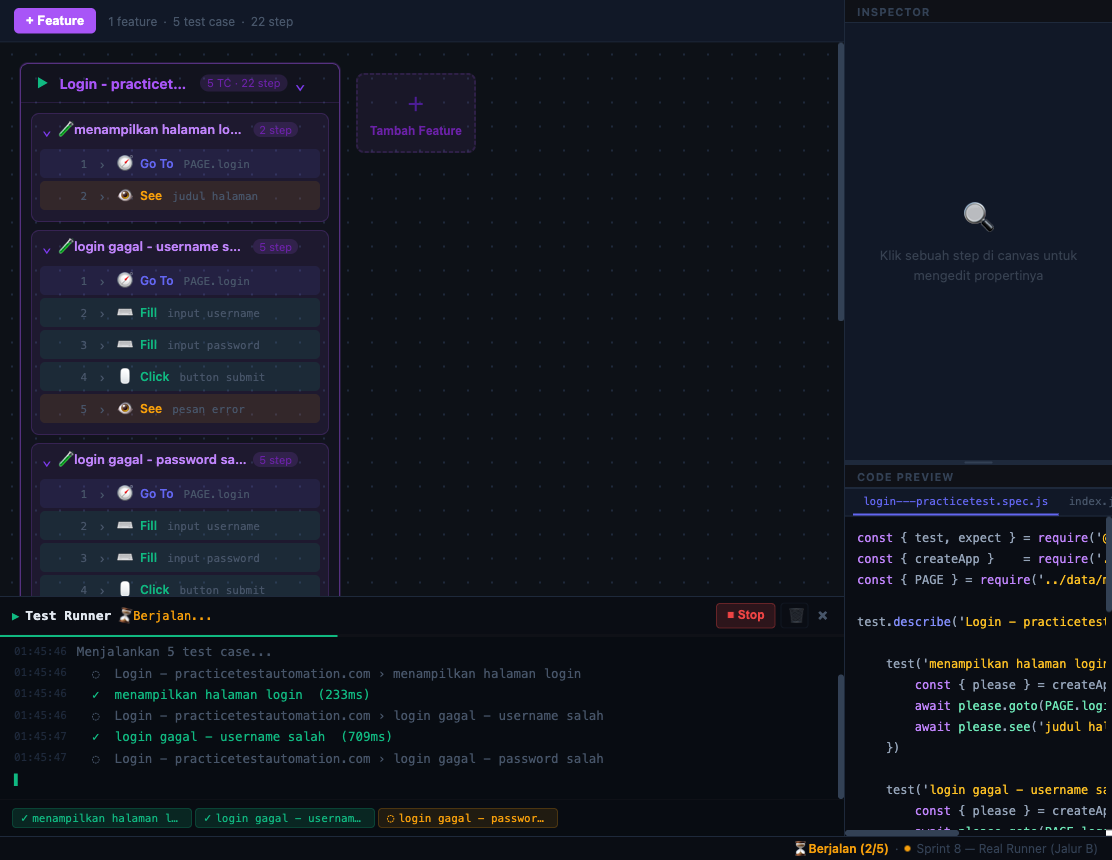Image resolution: width=1112 pixels, height=860 pixels.
Task: Click the + Feature button
Action: pos(55,21)
